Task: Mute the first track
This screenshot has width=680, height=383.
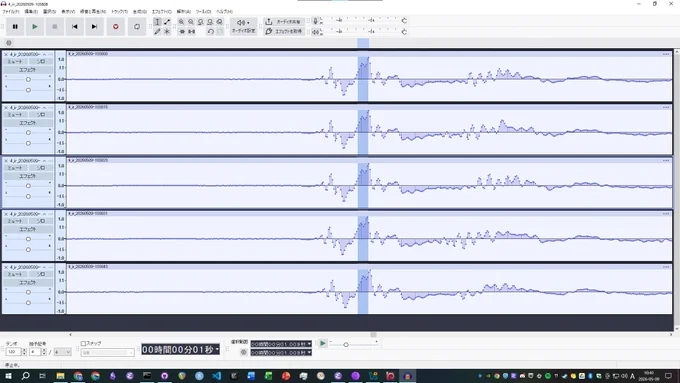Action: tap(15, 62)
